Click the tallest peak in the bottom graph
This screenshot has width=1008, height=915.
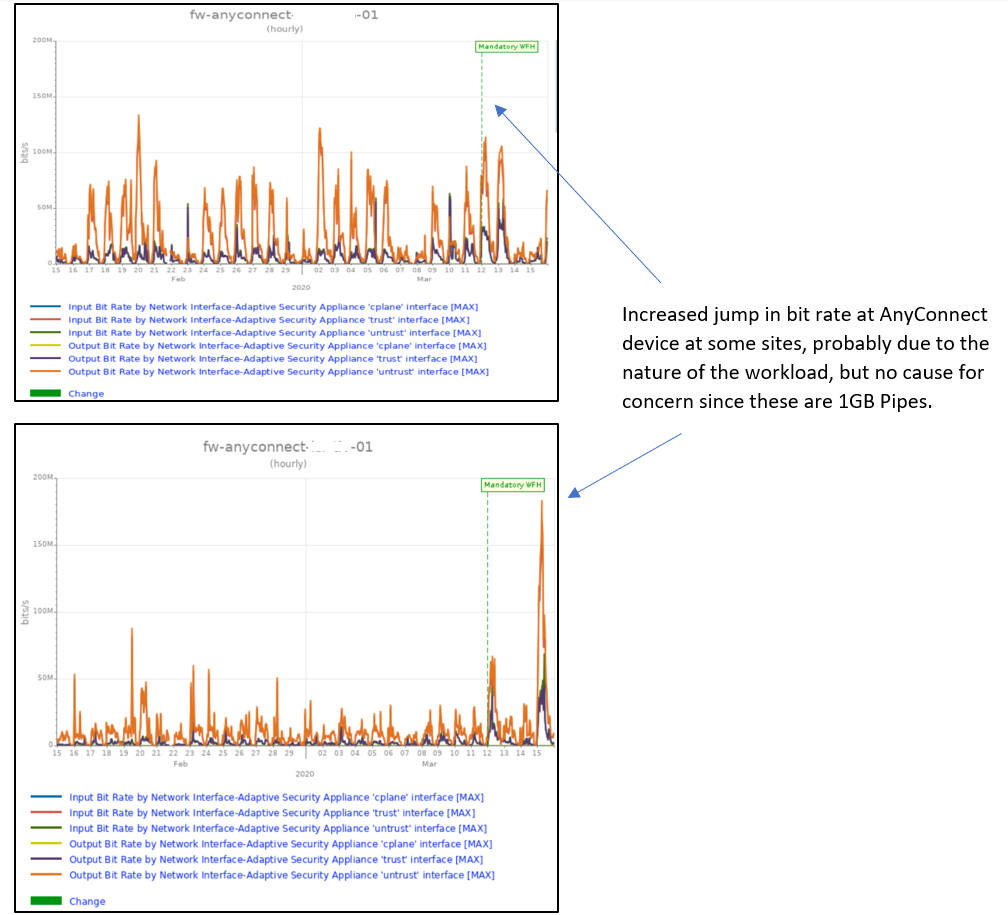click(x=542, y=503)
